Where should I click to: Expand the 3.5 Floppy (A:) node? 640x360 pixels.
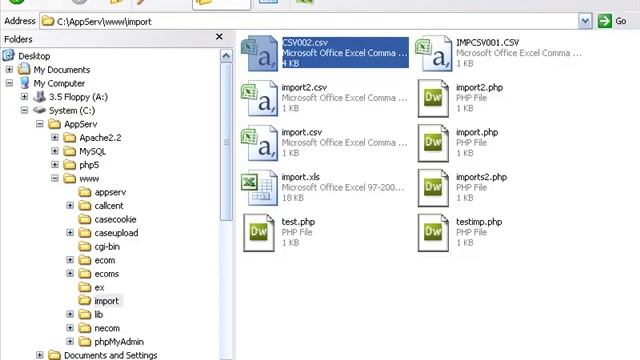[x=24, y=97]
